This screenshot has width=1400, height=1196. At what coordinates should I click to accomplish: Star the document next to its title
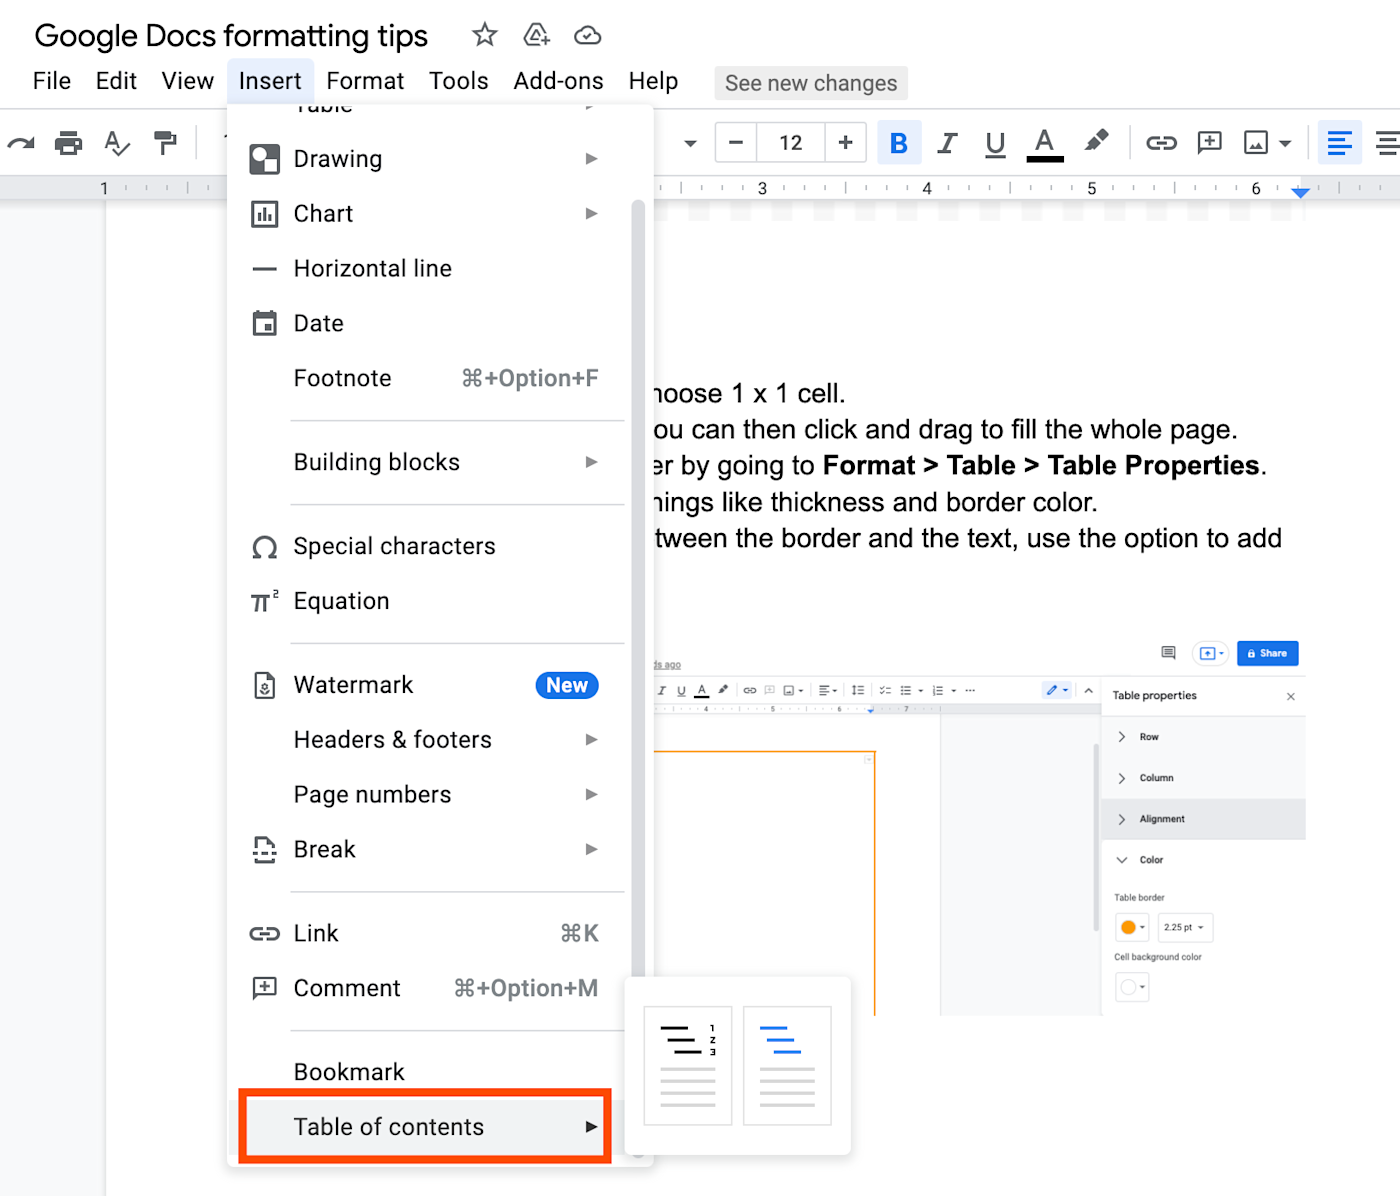[485, 36]
